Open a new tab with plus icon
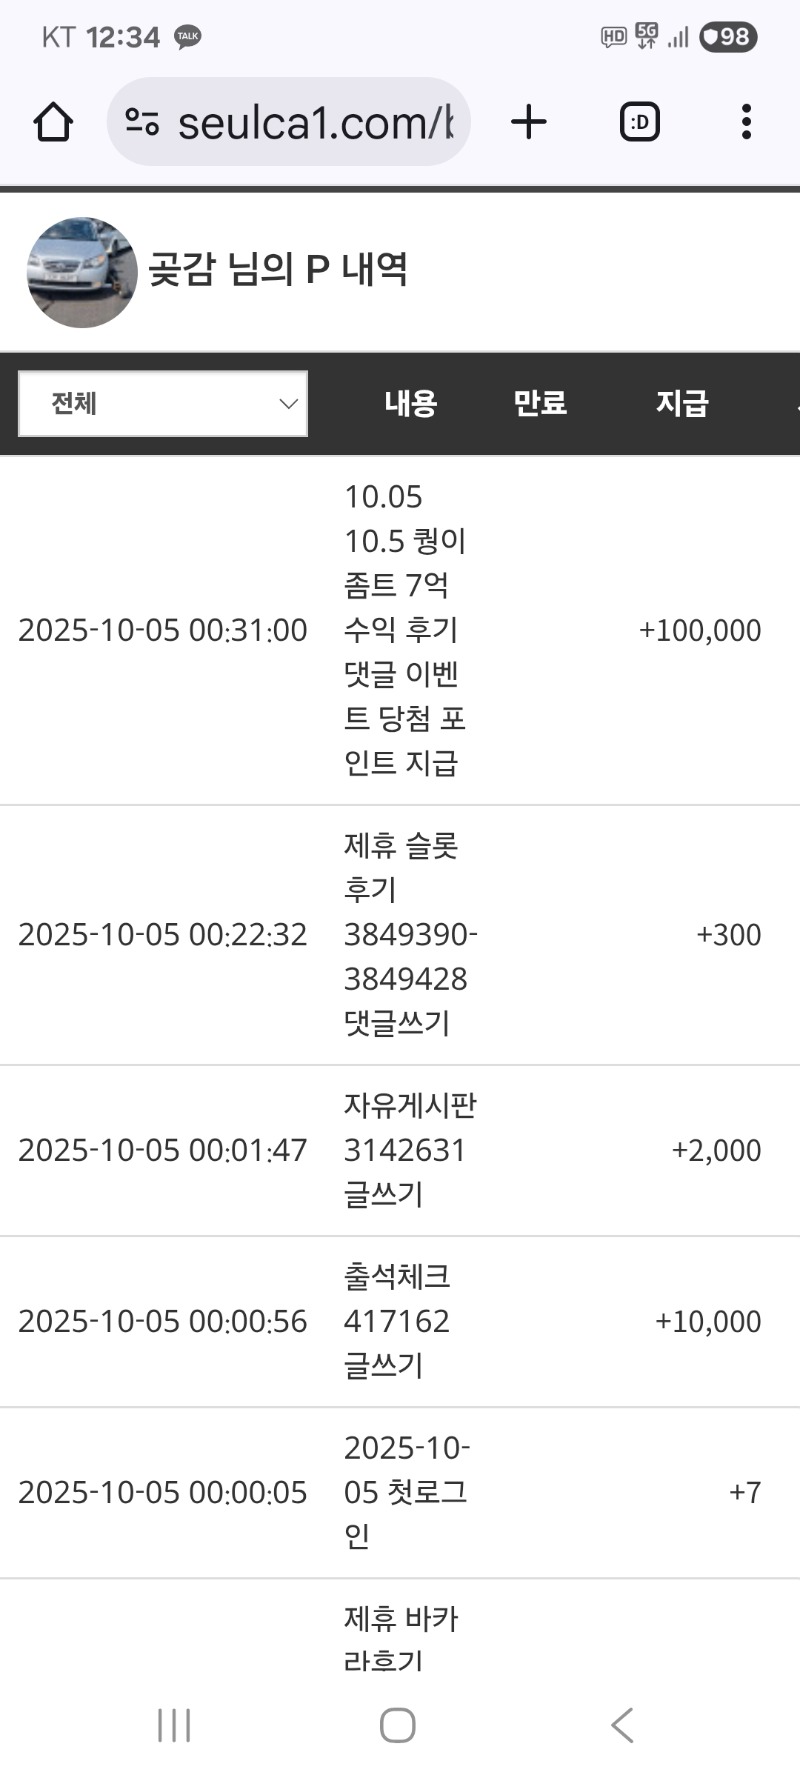The width and height of the screenshot is (800, 1778). pyautogui.click(x=528, y=122)
